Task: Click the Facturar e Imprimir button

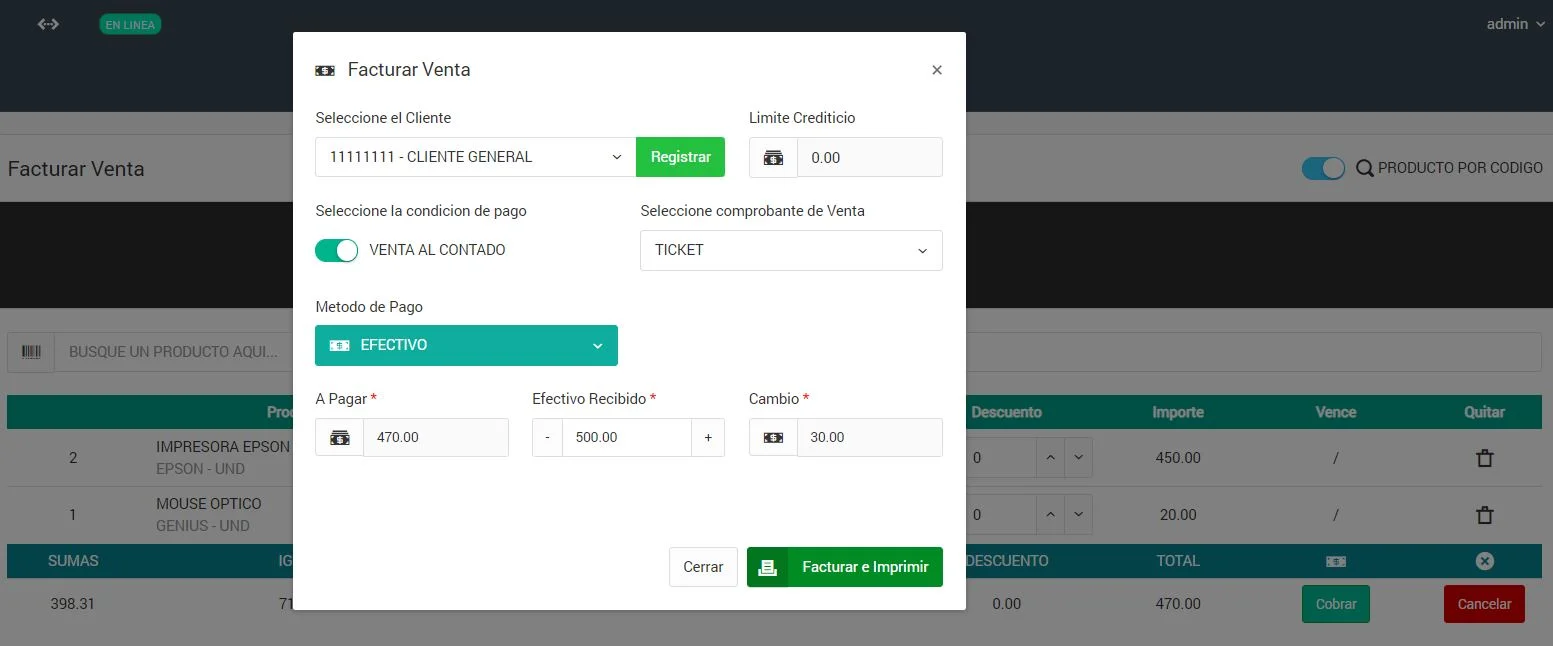Action: click(x=844, y=567)
